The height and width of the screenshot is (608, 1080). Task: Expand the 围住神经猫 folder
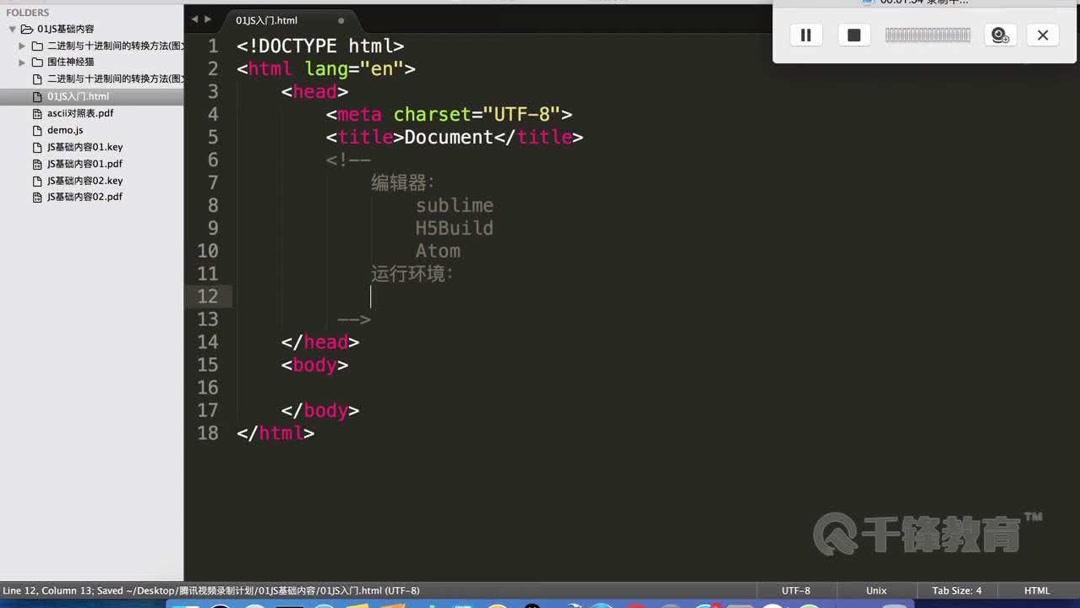[x=21, y=62]
